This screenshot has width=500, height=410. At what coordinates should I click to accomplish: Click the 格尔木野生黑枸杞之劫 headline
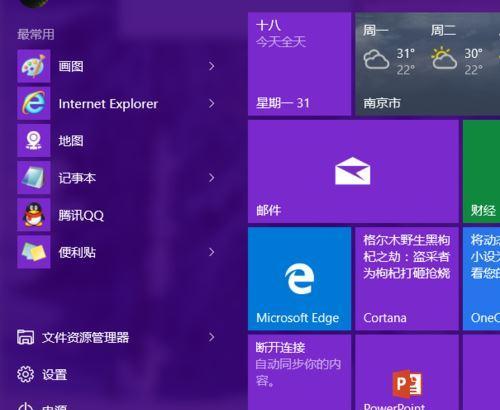click(407, 256)
